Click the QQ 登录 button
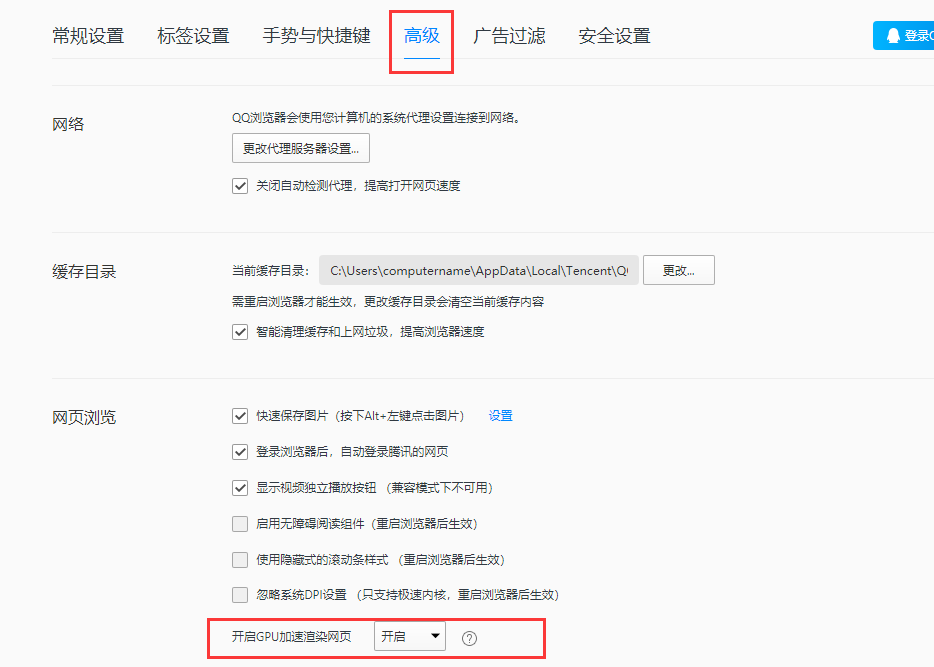Screen dimensions: 934x667 click(905, 36)
